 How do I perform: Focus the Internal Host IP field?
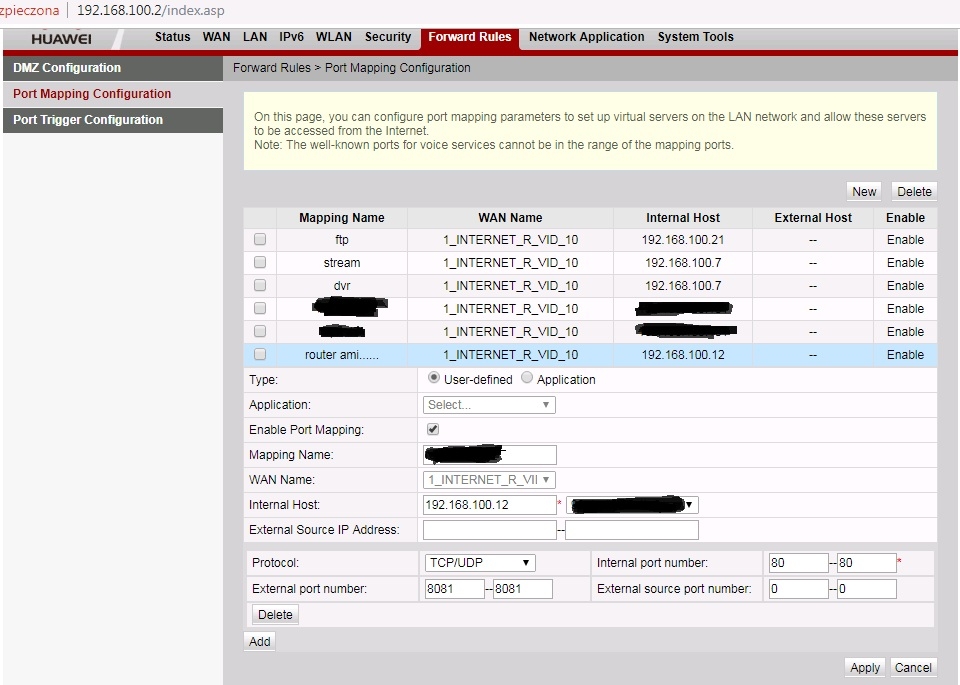click(490, 505)
